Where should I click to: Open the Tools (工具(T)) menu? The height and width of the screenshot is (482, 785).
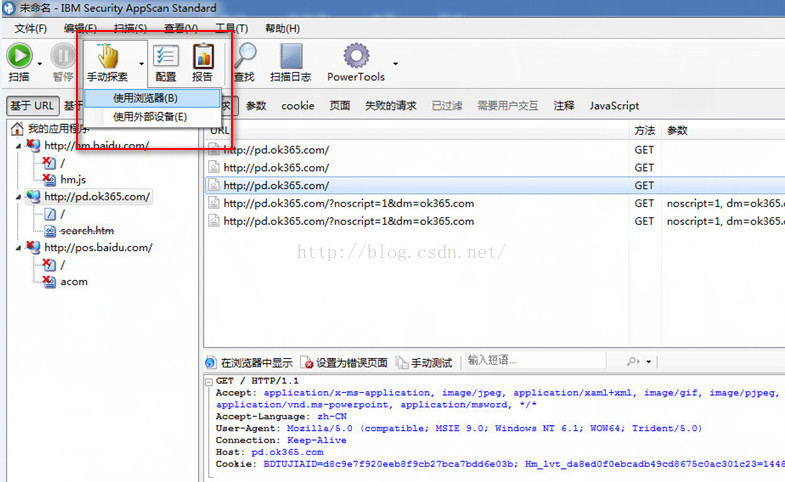click(231, 29)
